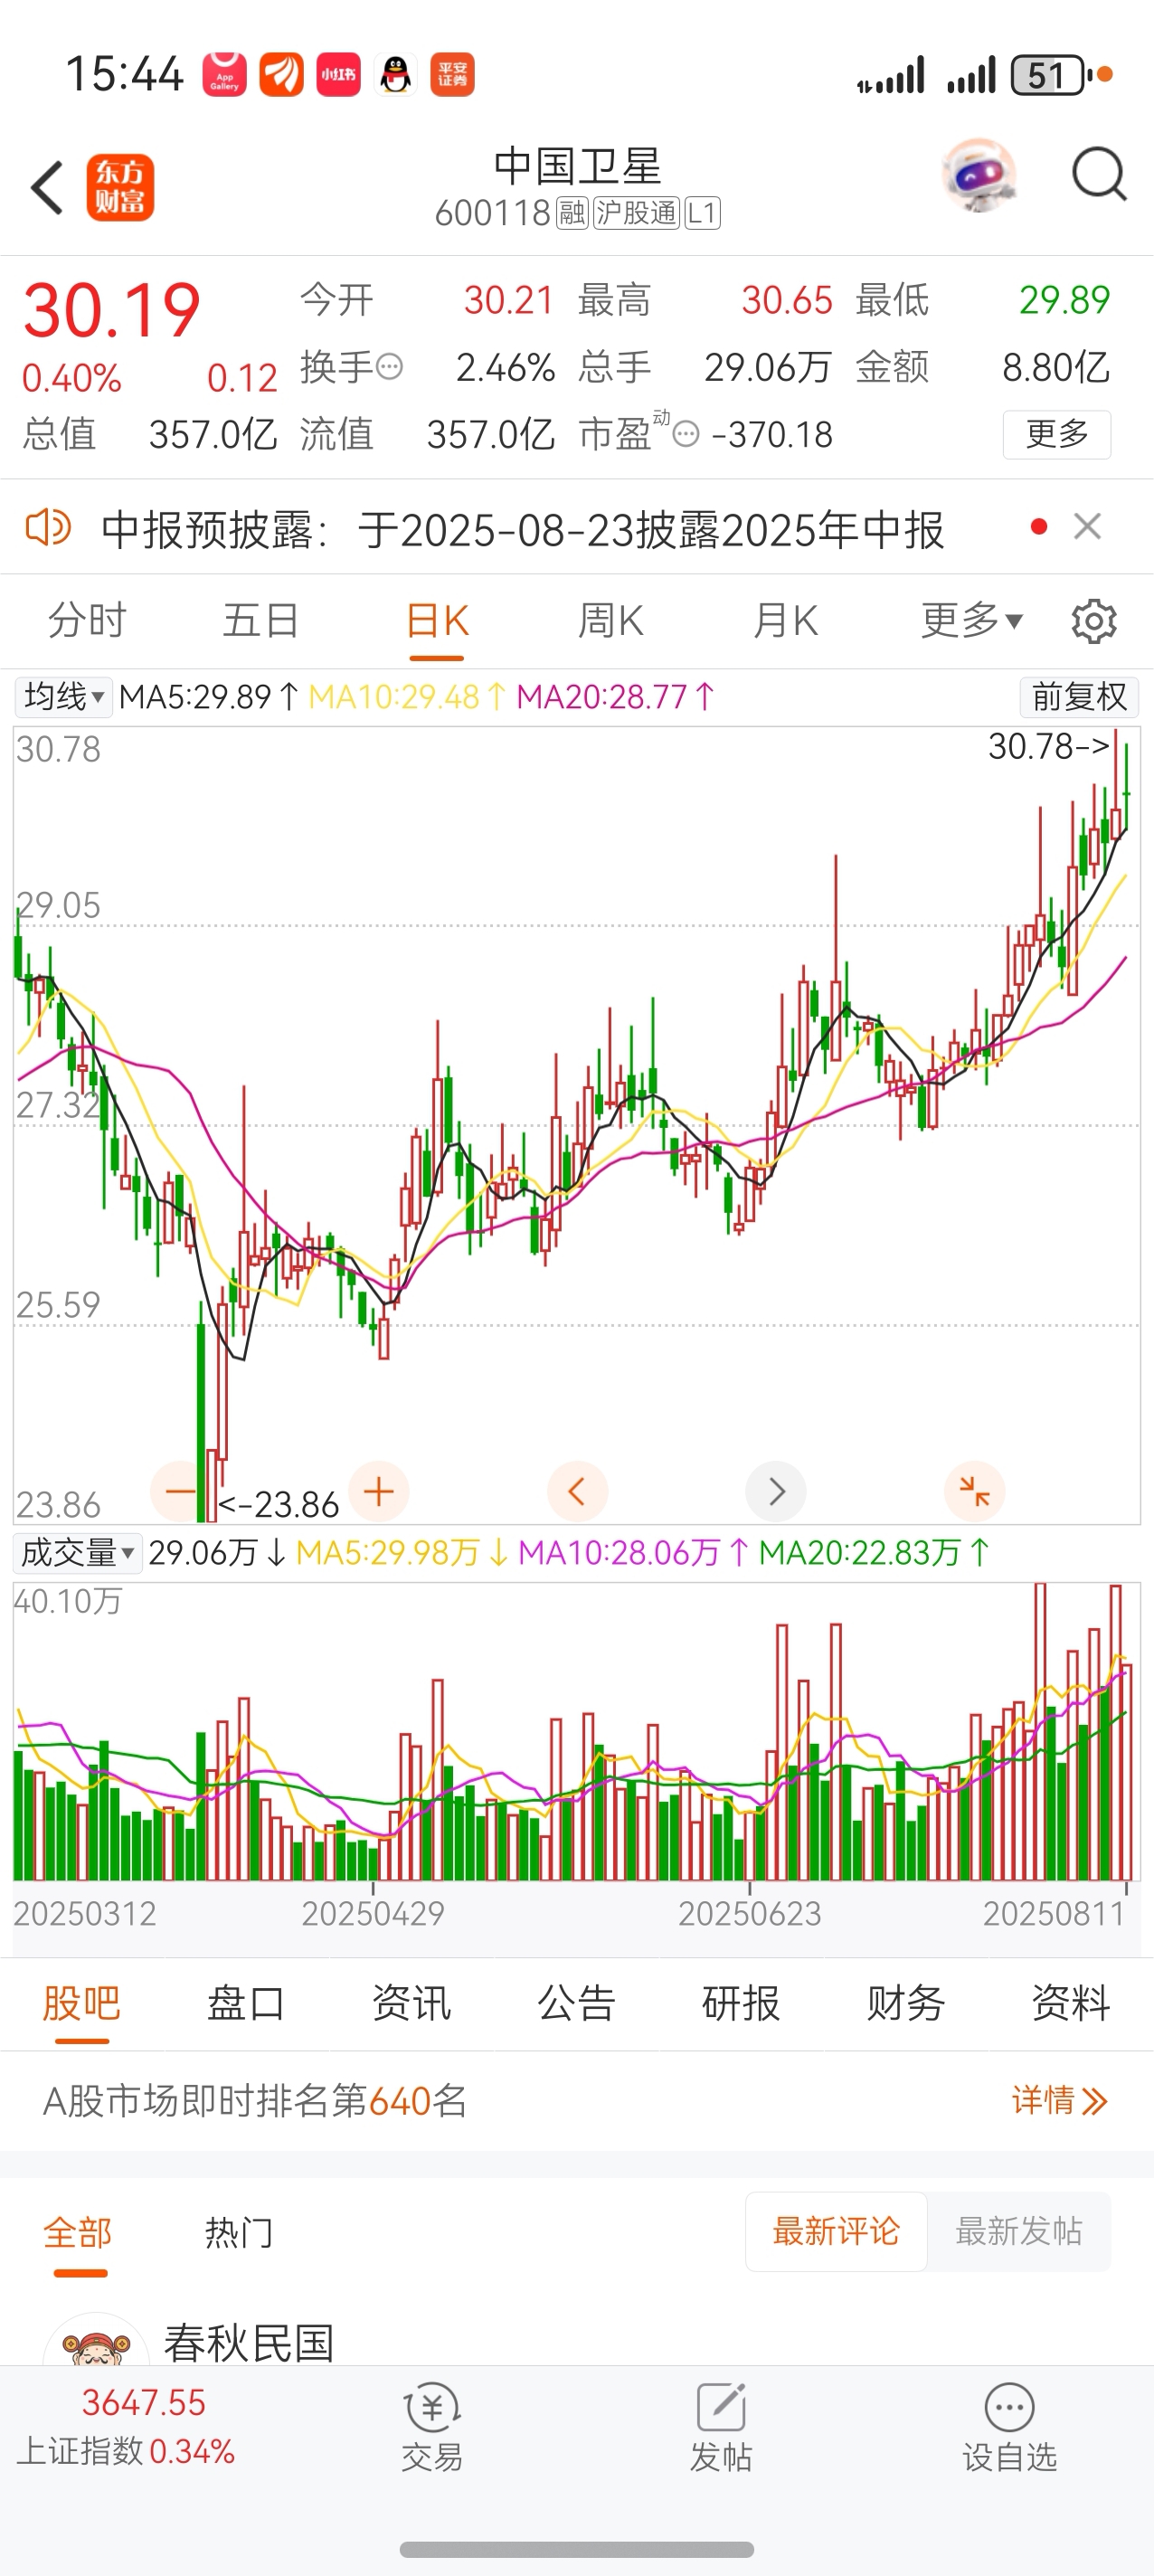Select the 周K chart tab

610,621
